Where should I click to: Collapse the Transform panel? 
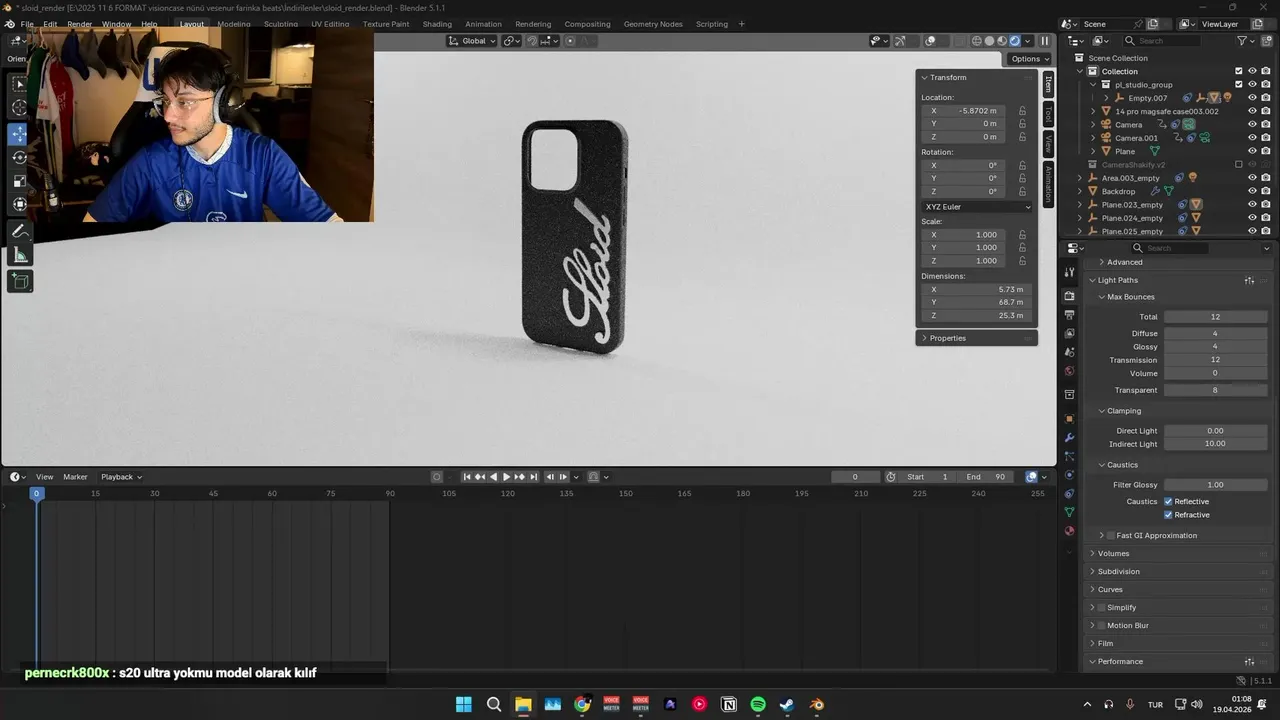pos(947,77)
